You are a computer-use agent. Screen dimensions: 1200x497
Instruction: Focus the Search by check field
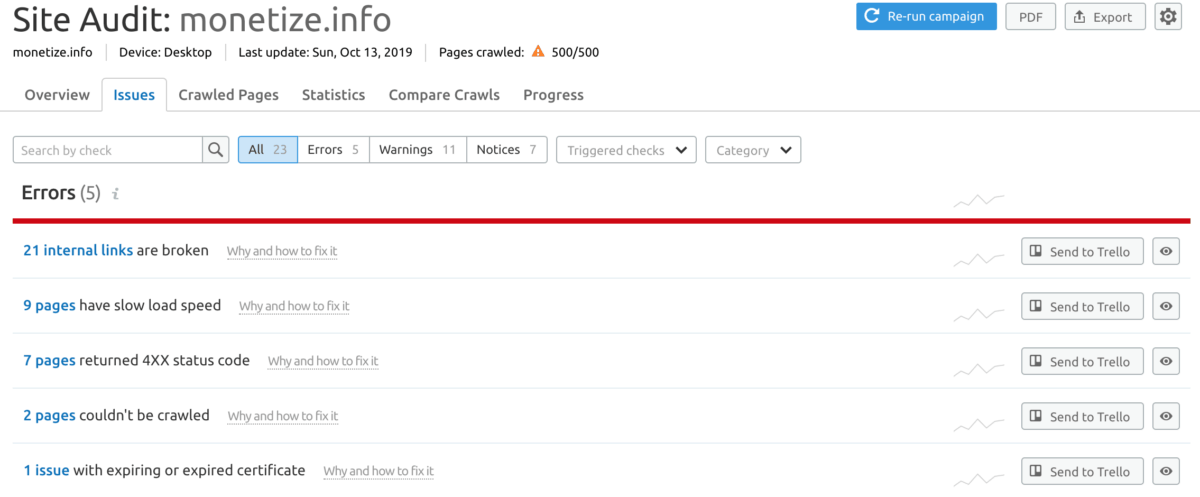coord(108,150)
